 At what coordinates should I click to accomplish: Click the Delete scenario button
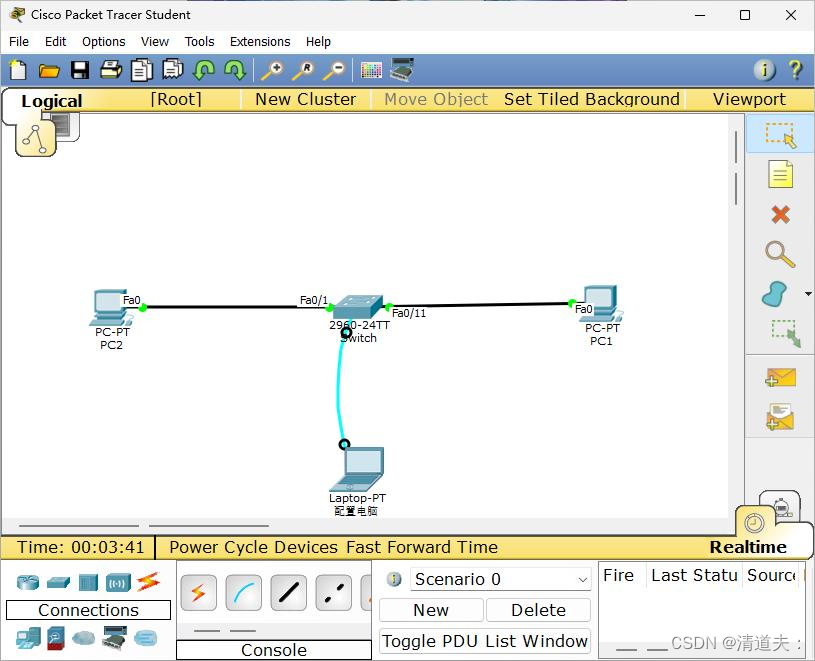tap(538, 610)
